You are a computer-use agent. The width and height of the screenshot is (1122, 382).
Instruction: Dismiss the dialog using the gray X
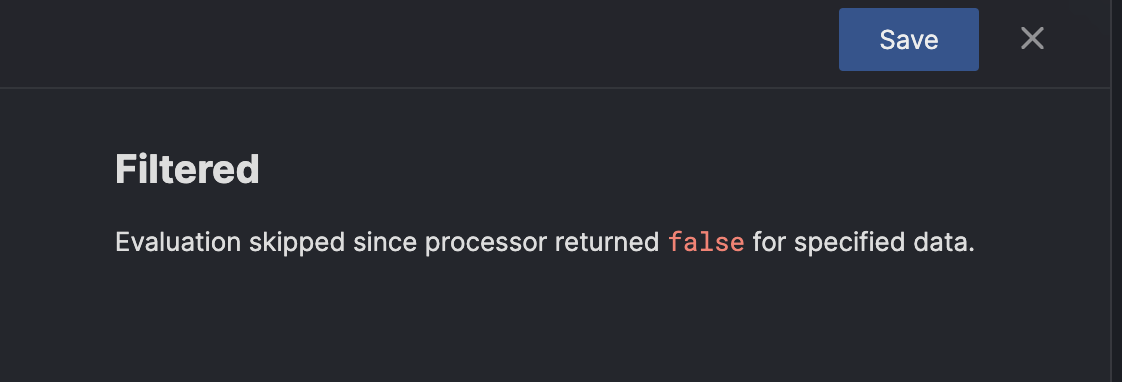pyautogui.click(x=1032, y=39)
